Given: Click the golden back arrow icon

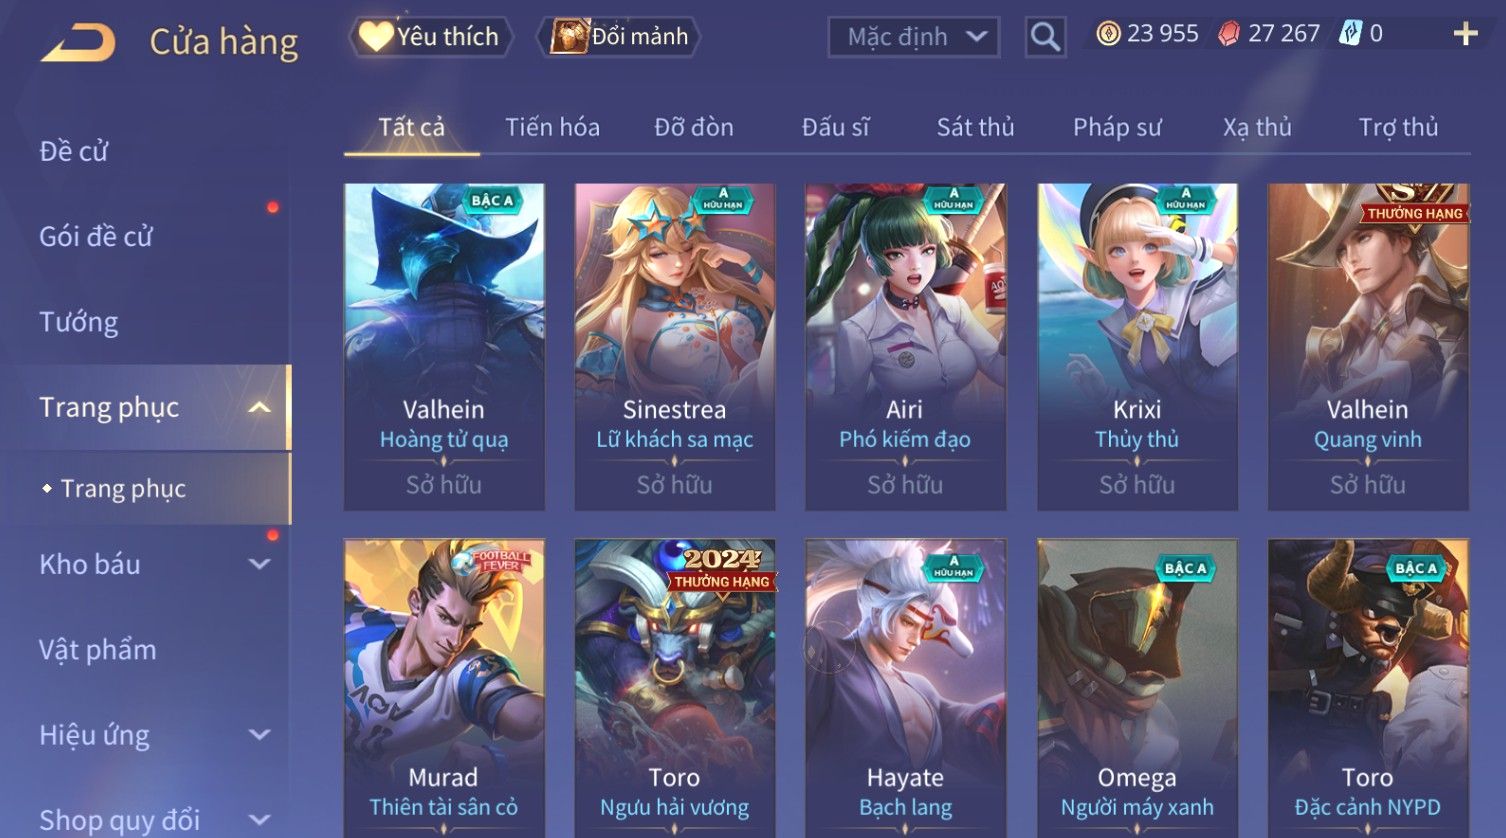Looking at the screenshot, I should pyautogui.click(x=78, y=42).
